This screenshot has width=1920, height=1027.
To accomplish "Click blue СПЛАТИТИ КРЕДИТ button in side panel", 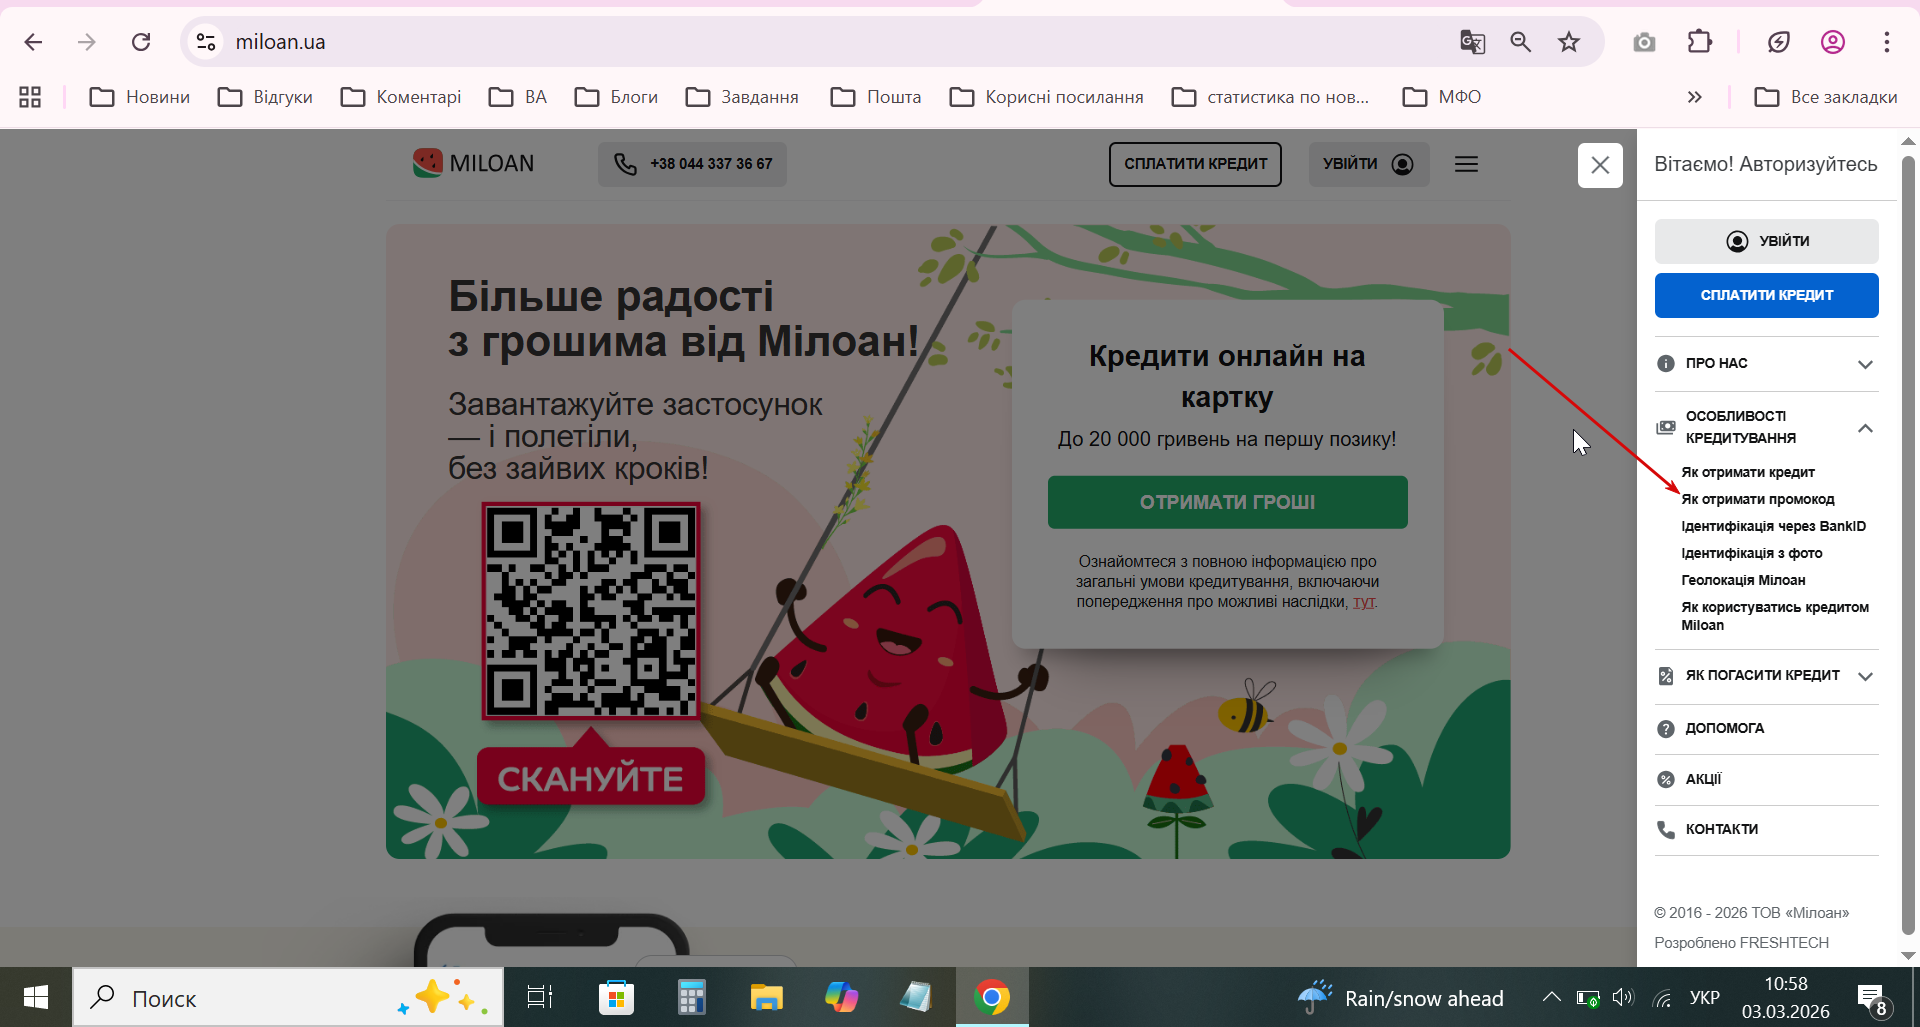I will coord(1766,295).
